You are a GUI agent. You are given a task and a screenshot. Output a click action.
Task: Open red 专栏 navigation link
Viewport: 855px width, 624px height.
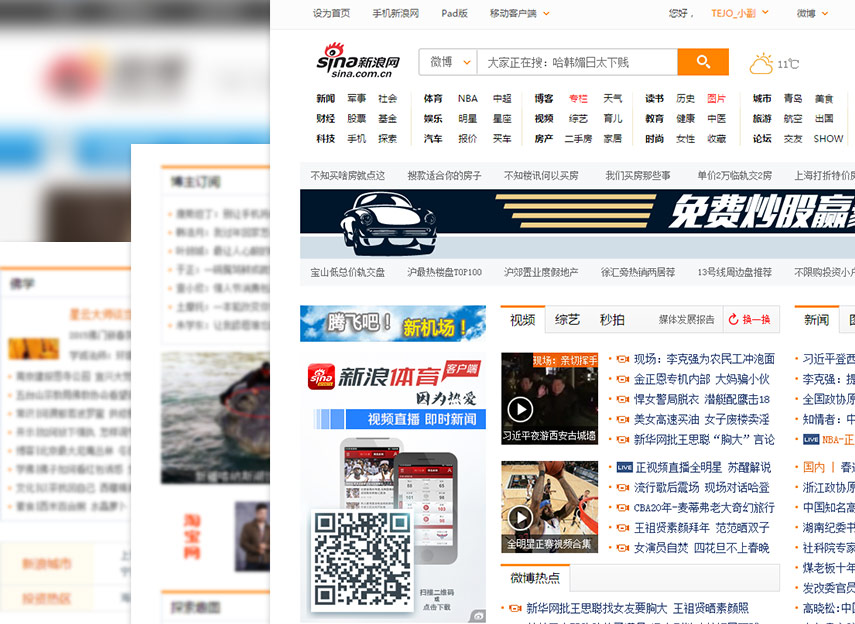(x=578, y=99)
